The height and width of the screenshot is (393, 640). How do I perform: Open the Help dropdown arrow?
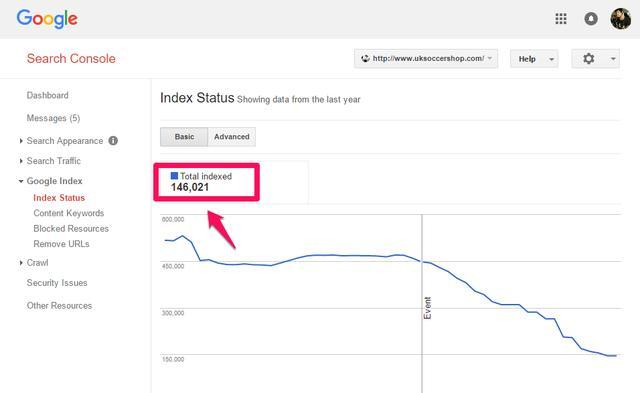(x=551, y=59)
